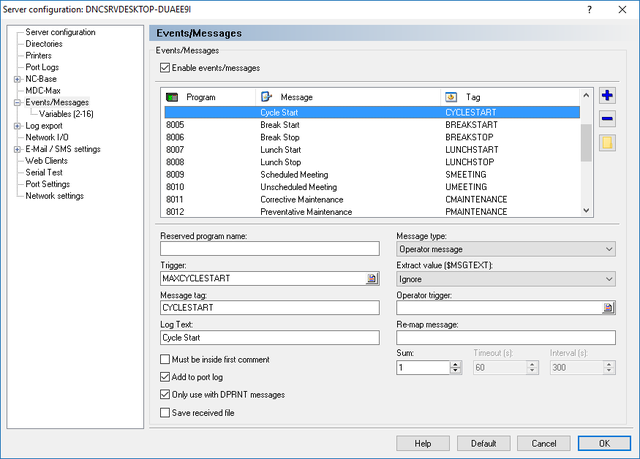640x459 pixels.
Task: Click the question mark help icon in the title bar
Action: pos(589,9)
